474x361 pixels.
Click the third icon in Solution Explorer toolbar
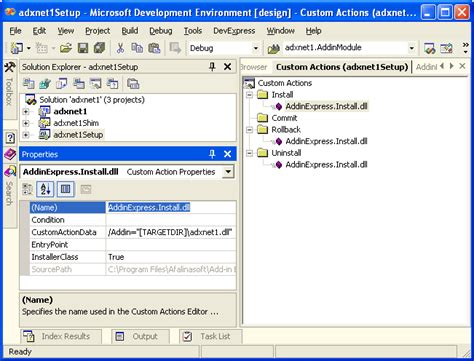point(62,84)
